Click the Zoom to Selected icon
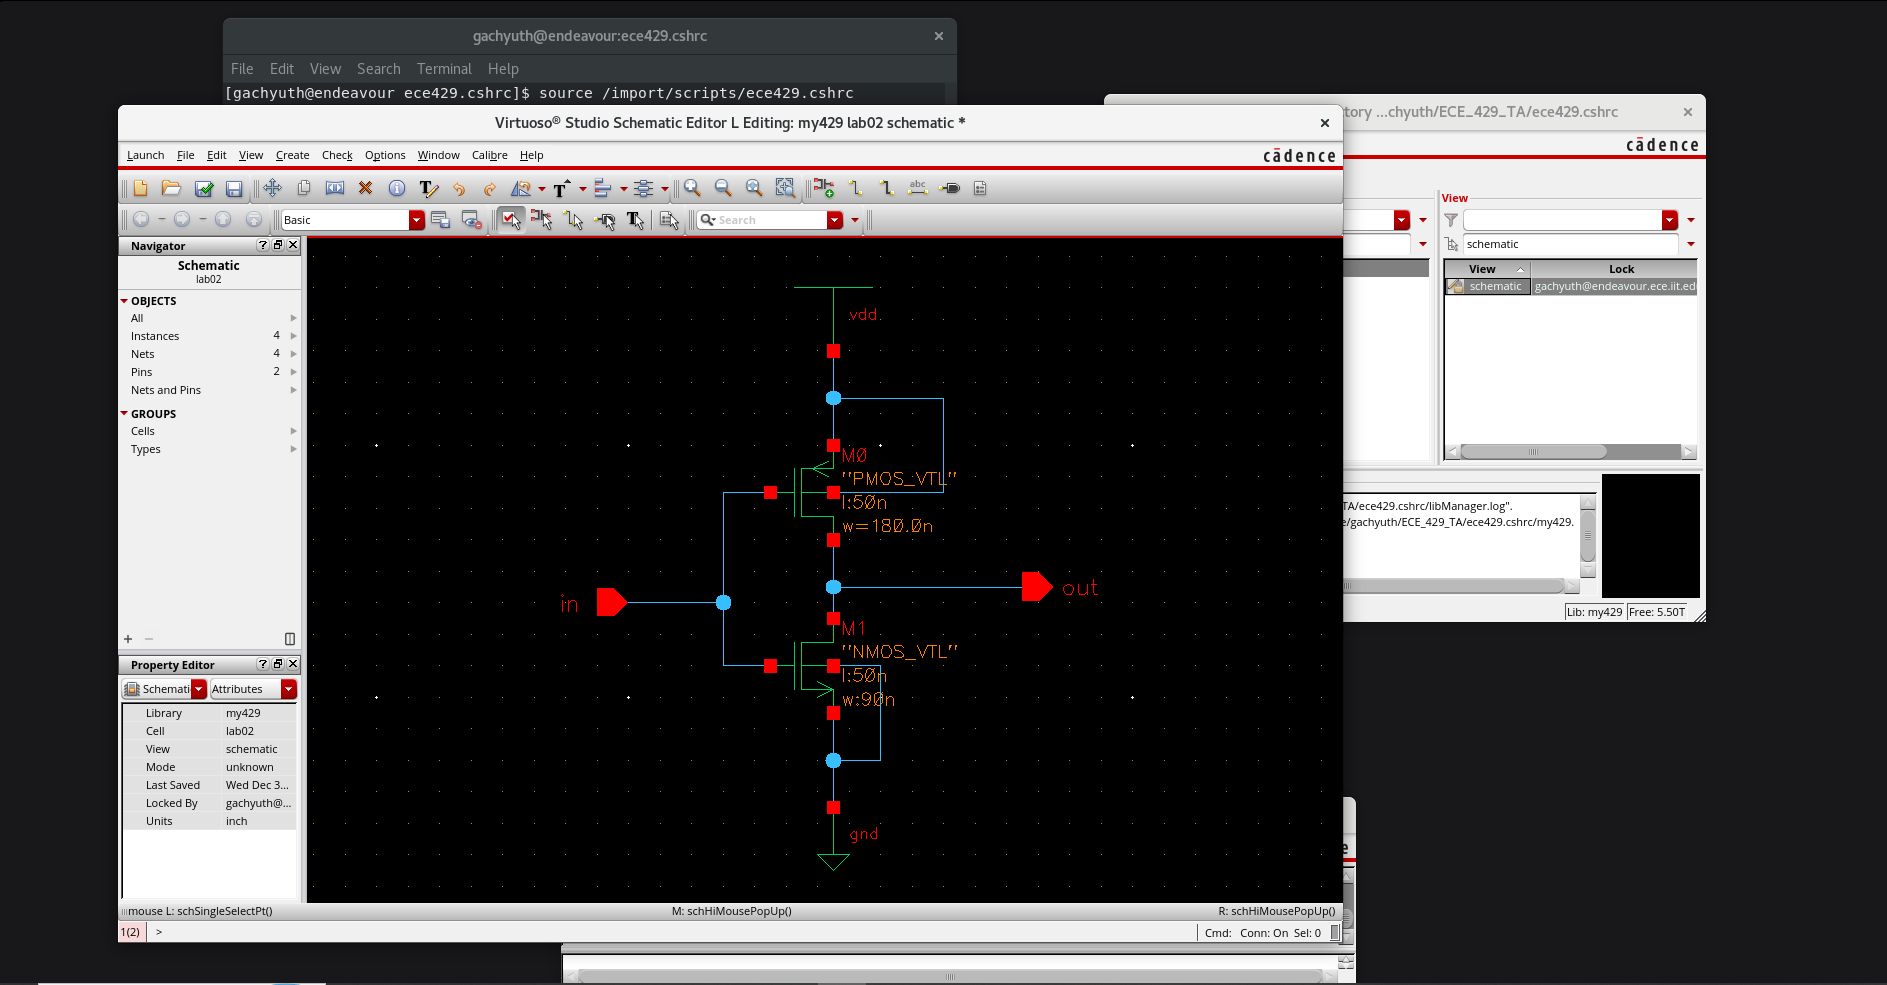 click(785, 188)
